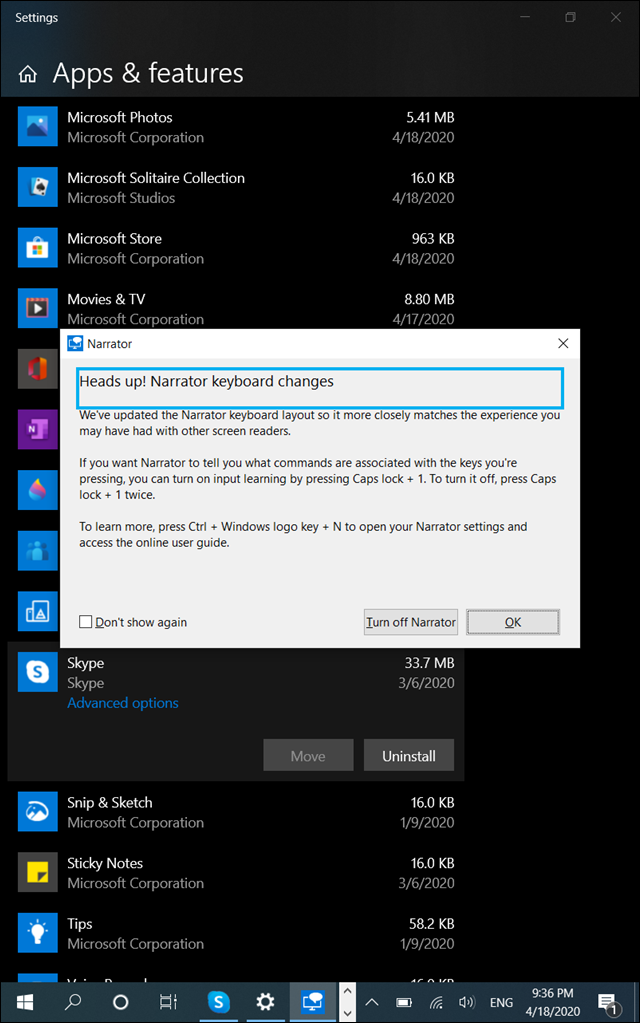640x1023 pixels.
Task: Open Cortana circle on taskbar
Action: 121,1002
